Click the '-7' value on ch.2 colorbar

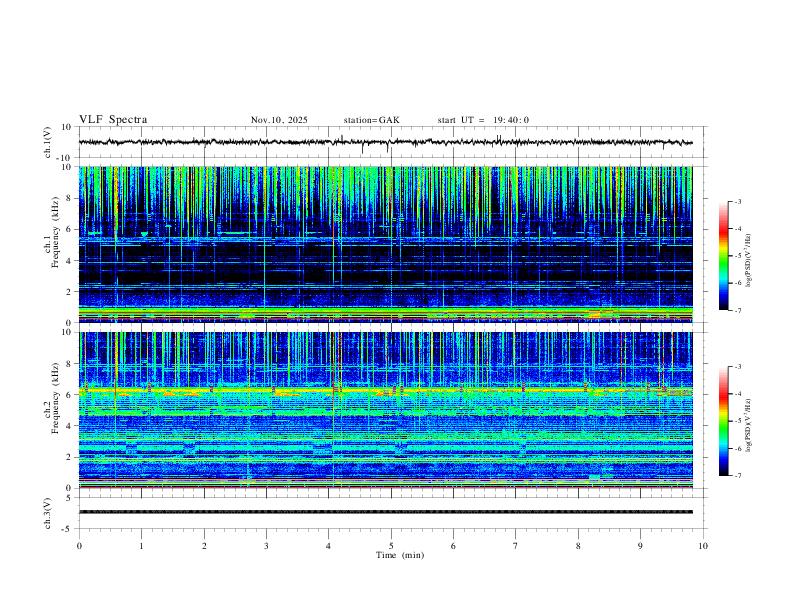point(737,476)
